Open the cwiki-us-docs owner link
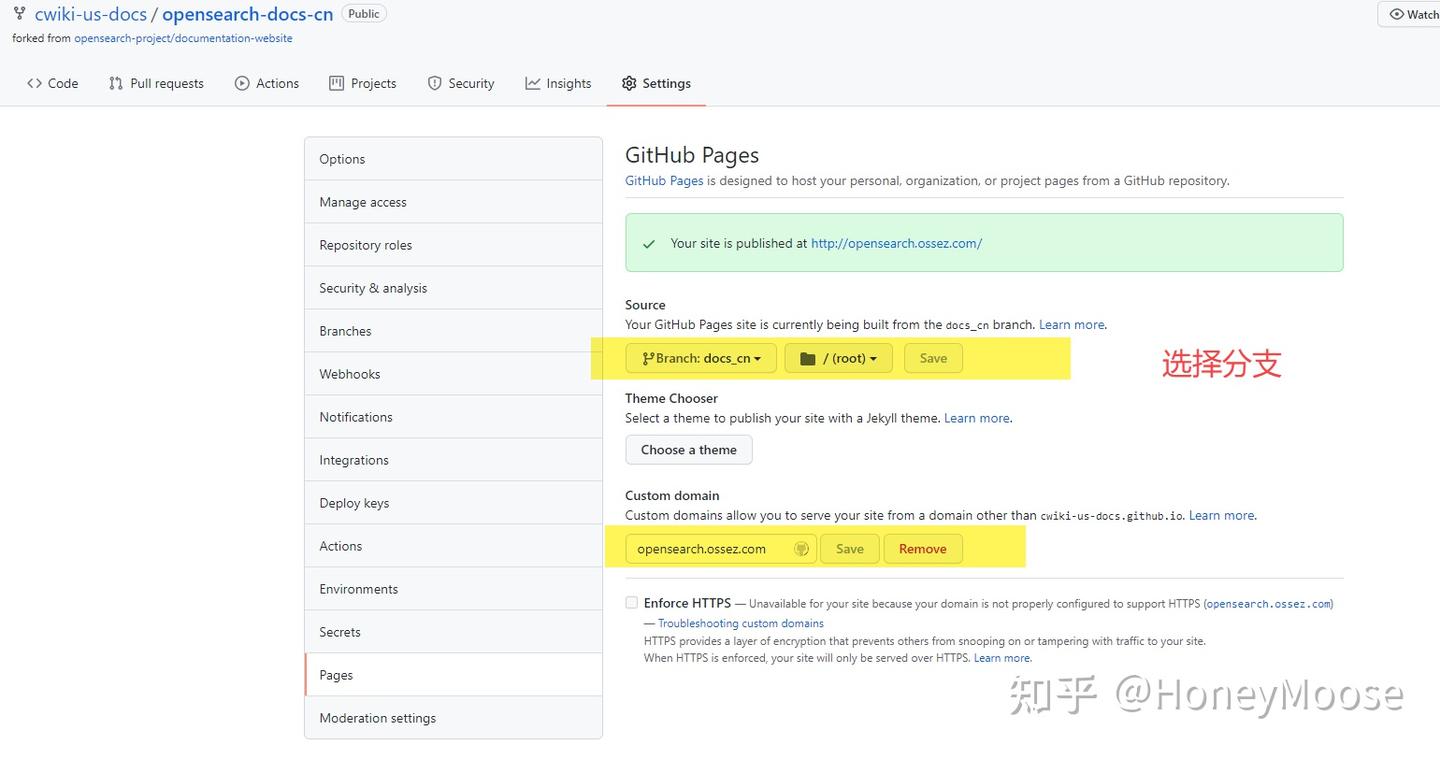The width and height of the screenshot is (1440, 759). tap(90, 14)
